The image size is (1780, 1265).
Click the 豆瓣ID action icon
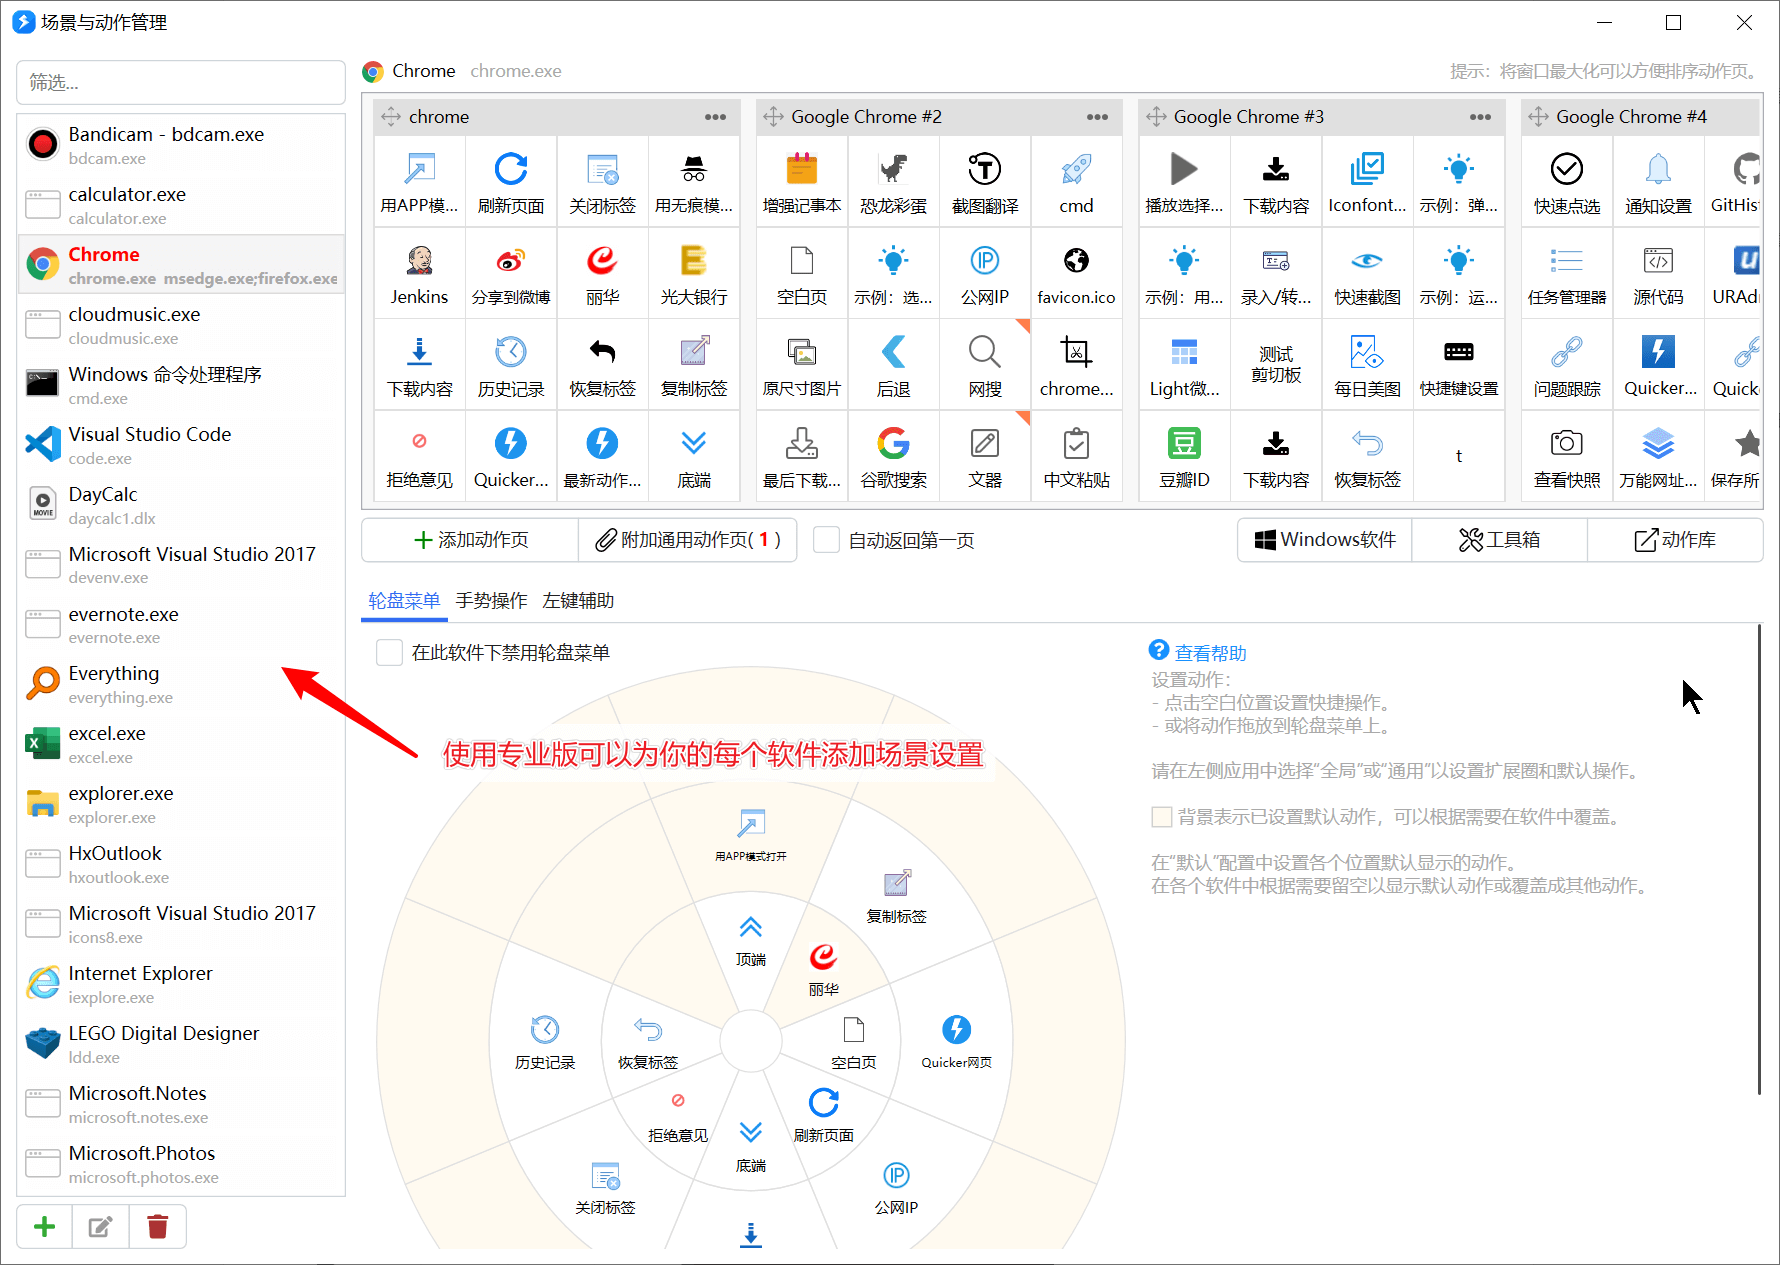(x=1184, y=443)
